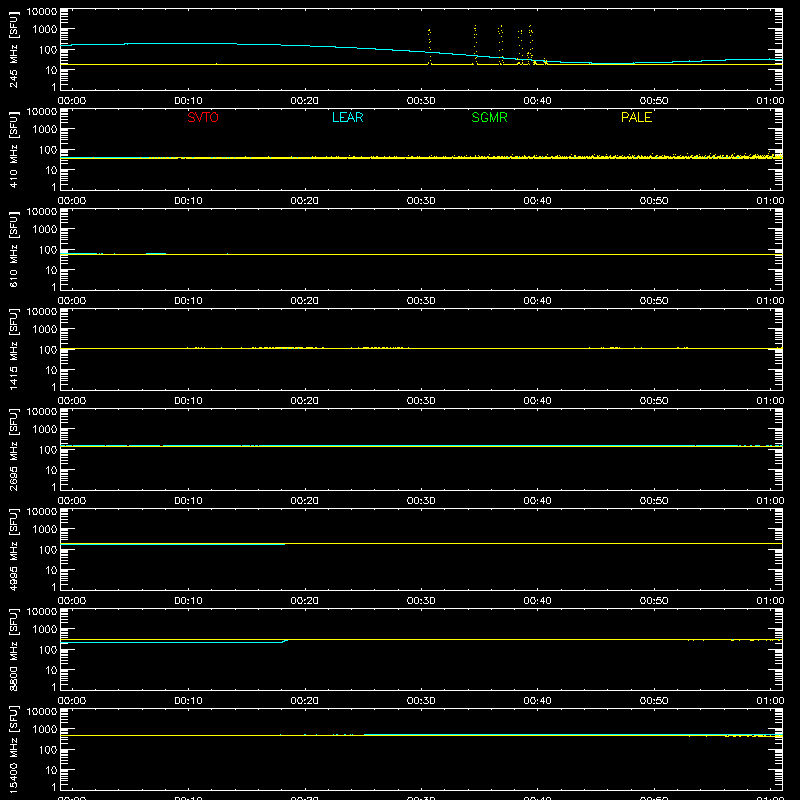
Task: Click 00:50 time label under 4995 MHz plot
Action: (654, 601)
